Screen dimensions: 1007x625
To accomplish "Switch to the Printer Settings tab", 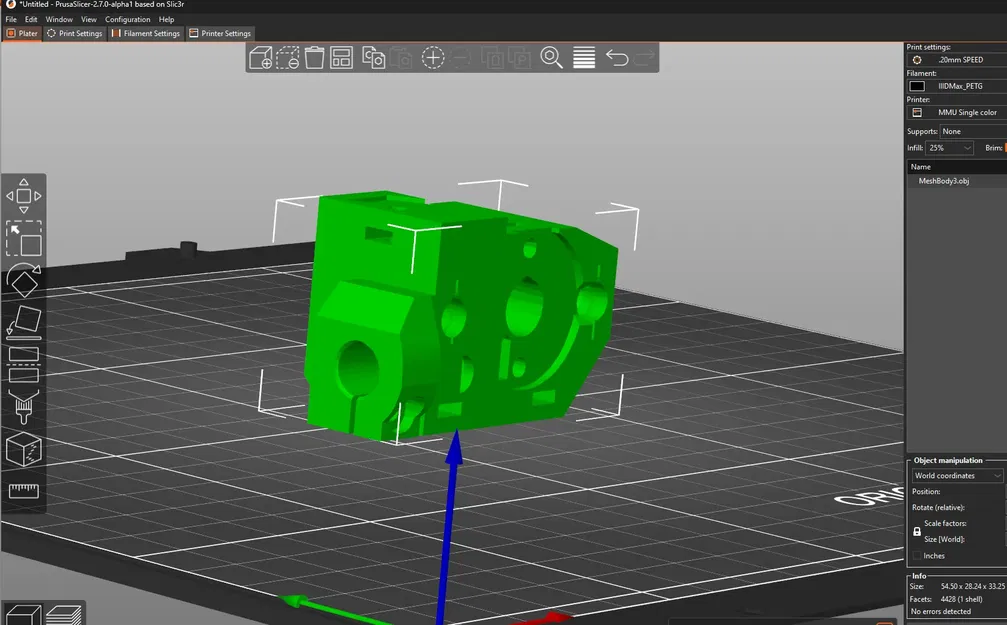I will 220,33.
